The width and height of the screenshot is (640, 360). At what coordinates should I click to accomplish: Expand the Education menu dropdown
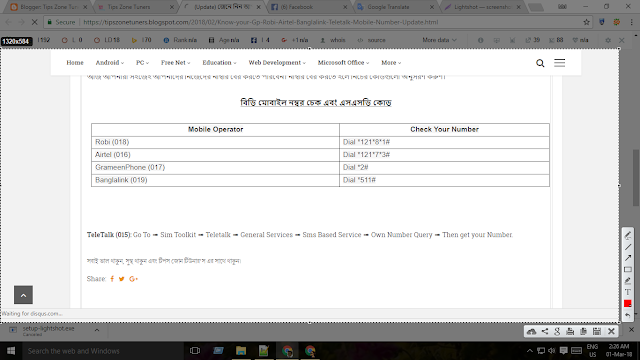219,62
